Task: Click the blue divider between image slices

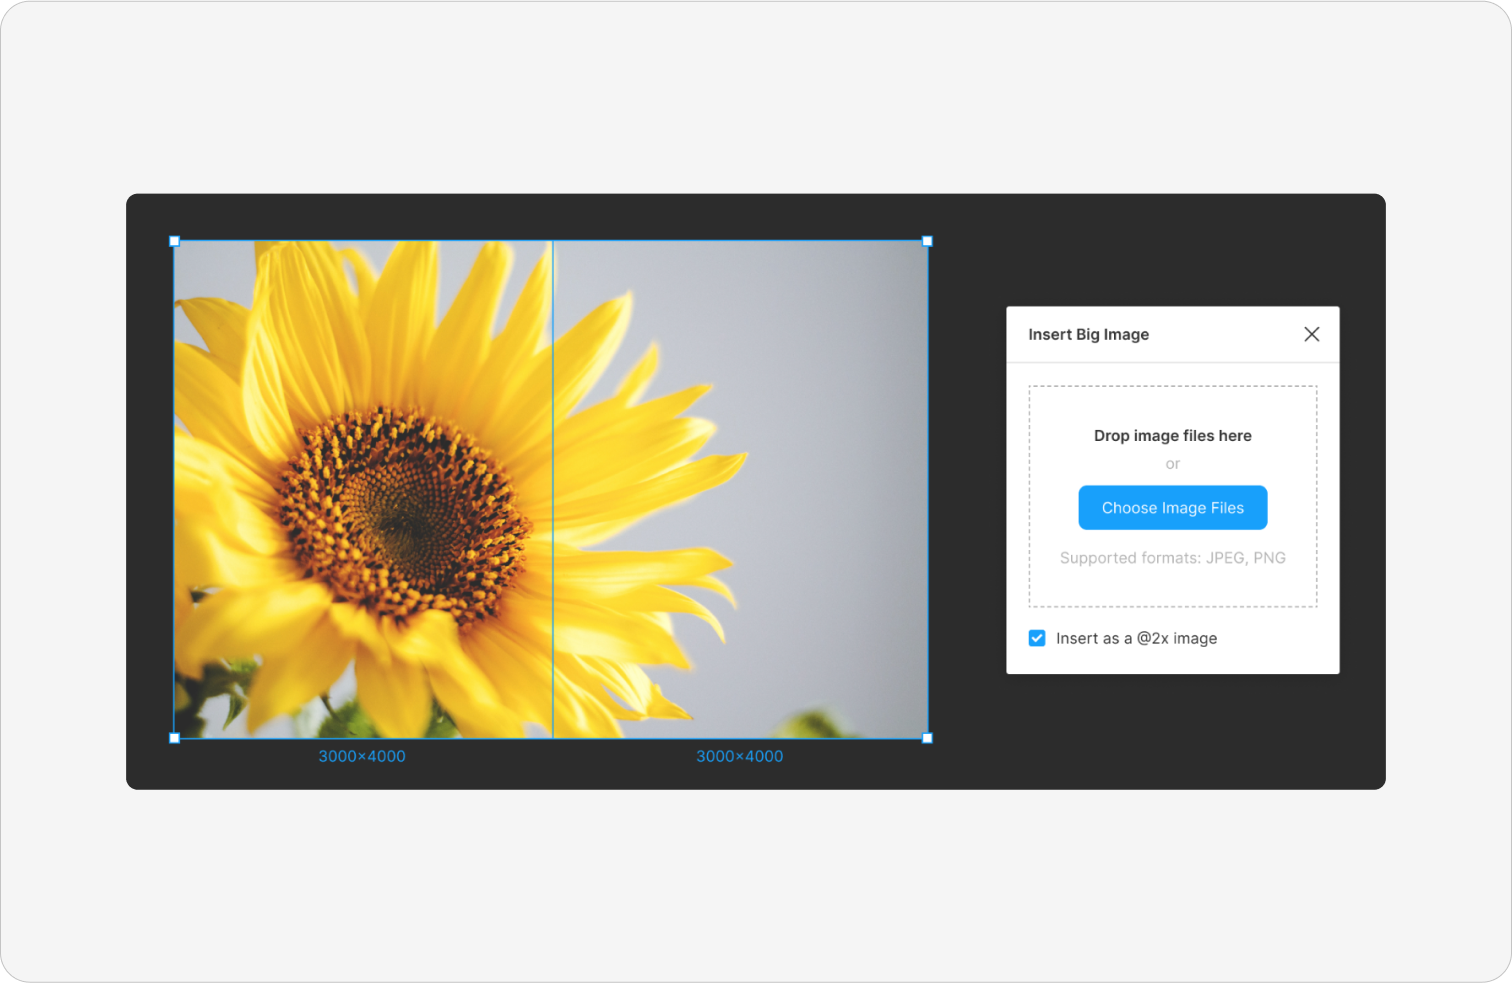Action: (x=552, y=490)
